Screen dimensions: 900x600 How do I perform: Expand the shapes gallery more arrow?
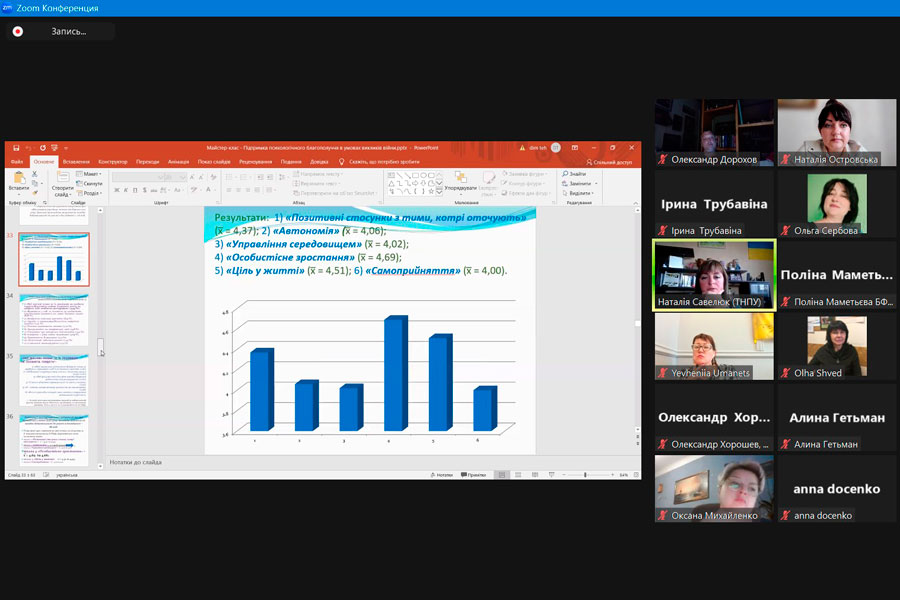(440, 192)
